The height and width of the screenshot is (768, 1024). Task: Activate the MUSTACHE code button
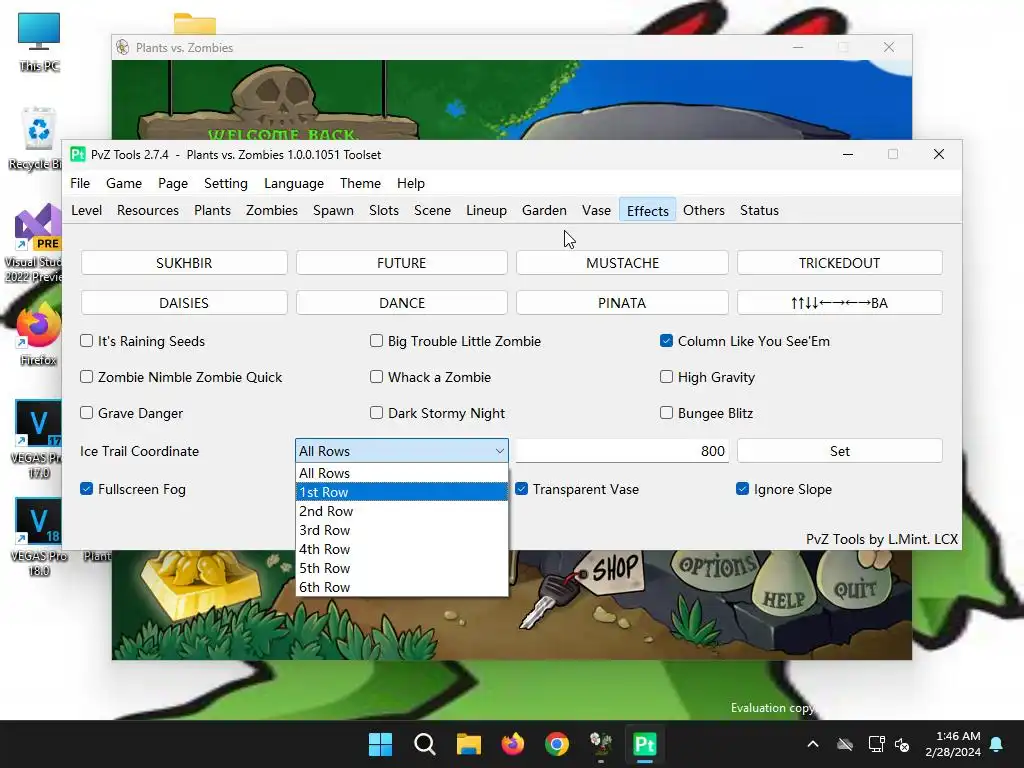622,263
